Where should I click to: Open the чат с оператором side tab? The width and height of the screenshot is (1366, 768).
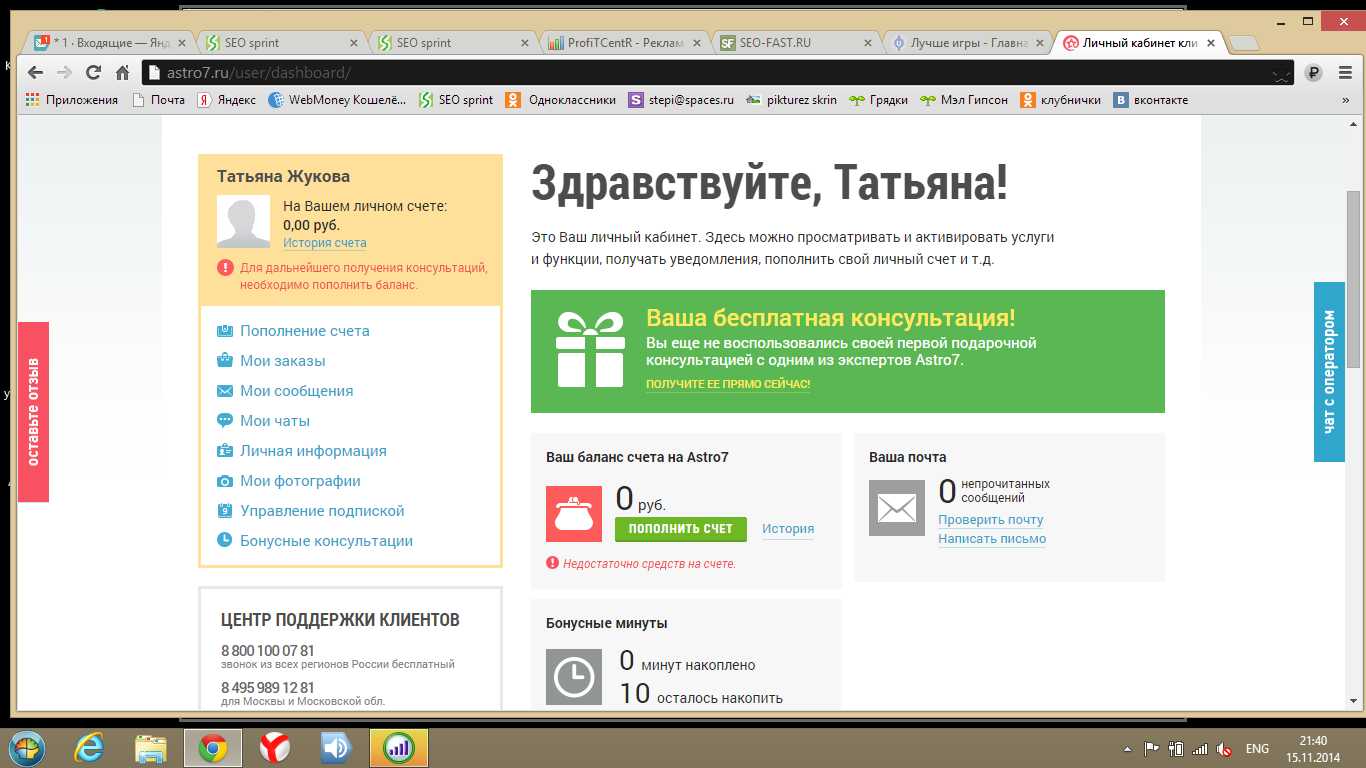point(1329,372)
